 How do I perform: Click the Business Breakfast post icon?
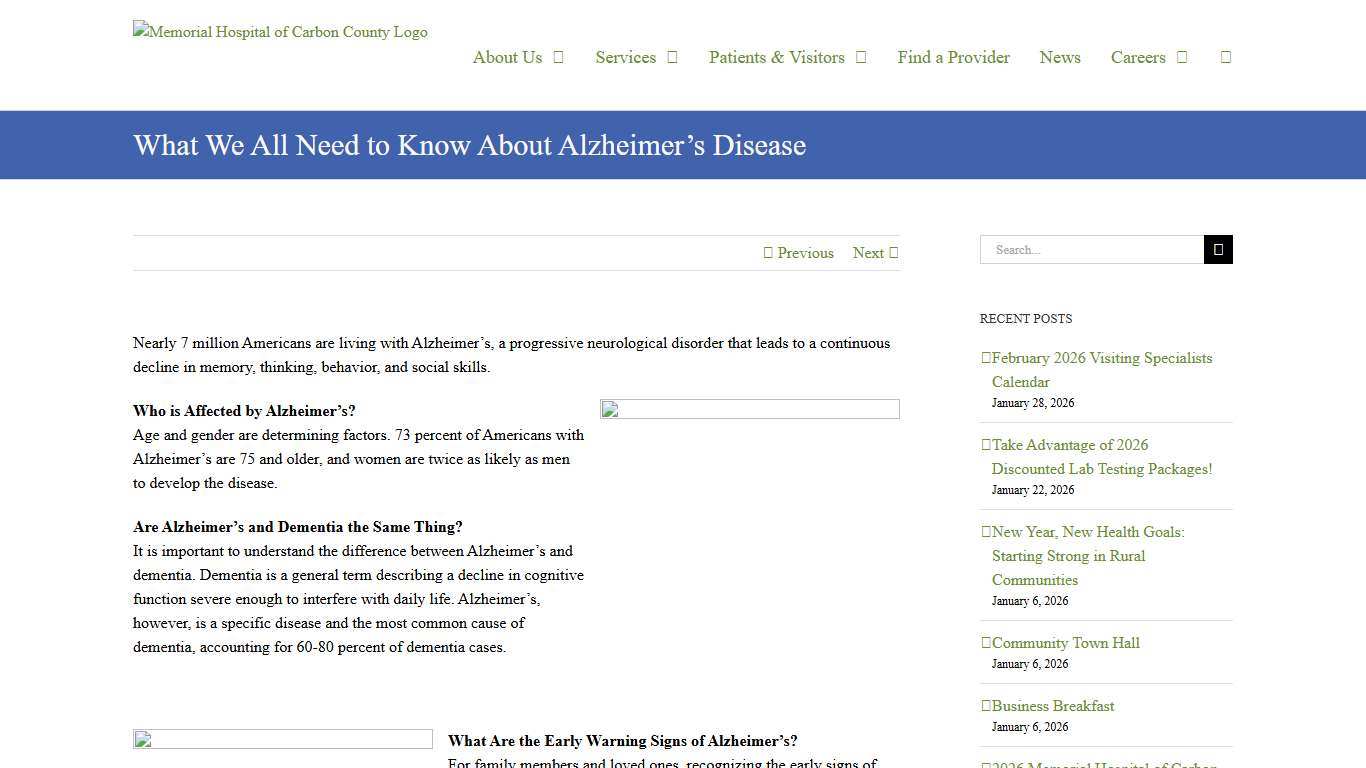click(x=985, y=705)
